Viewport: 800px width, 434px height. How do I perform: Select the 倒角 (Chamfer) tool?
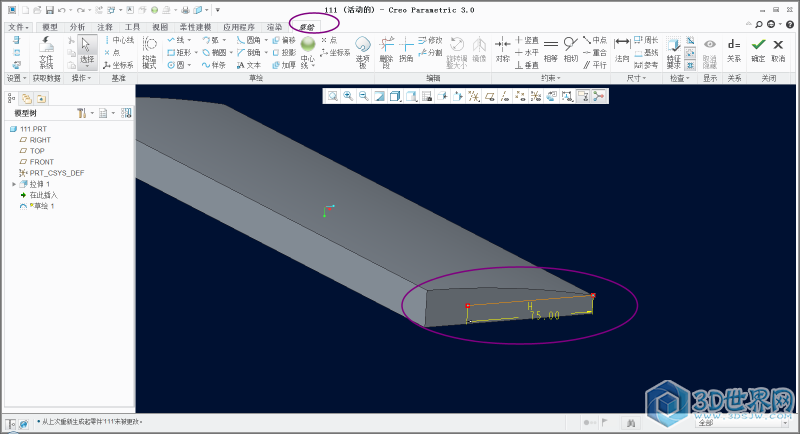coord(248,53)
